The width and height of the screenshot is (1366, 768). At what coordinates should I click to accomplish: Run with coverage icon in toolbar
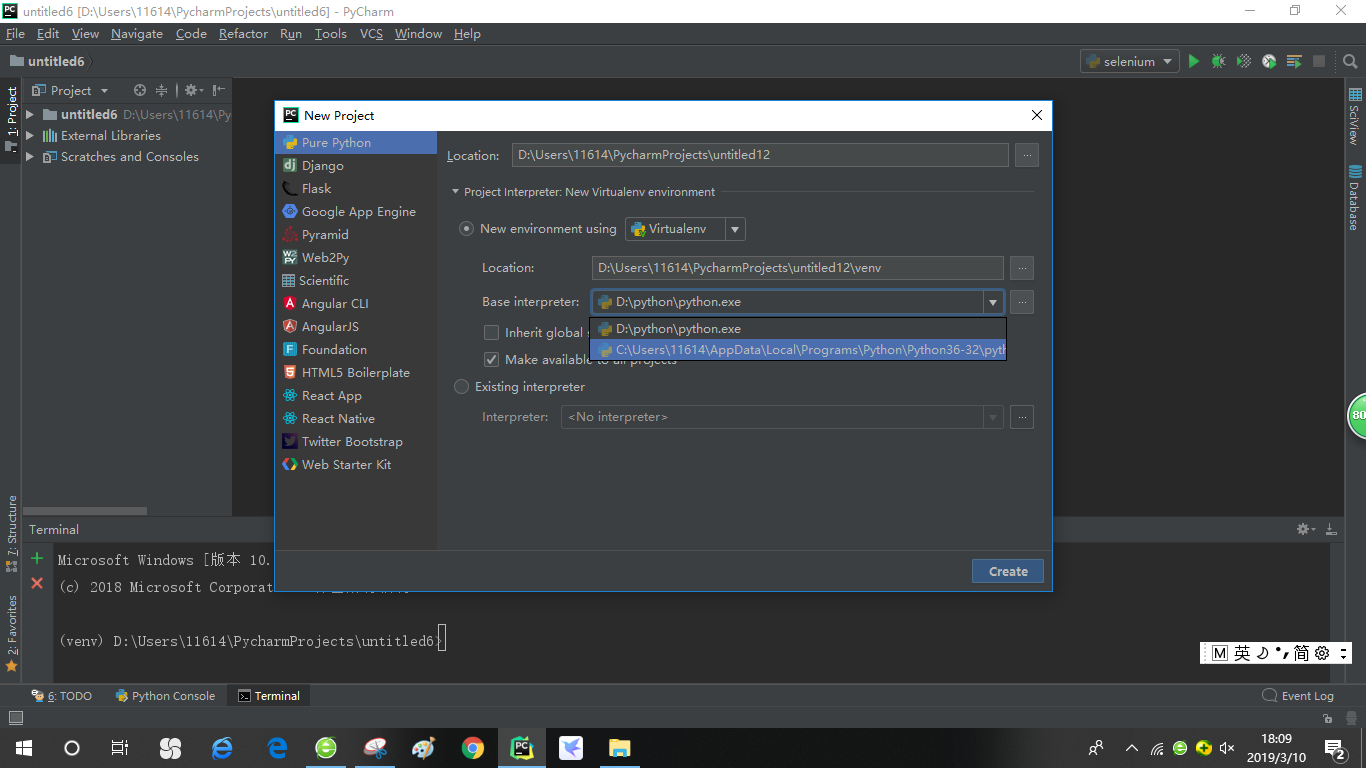coord(1244,61)
